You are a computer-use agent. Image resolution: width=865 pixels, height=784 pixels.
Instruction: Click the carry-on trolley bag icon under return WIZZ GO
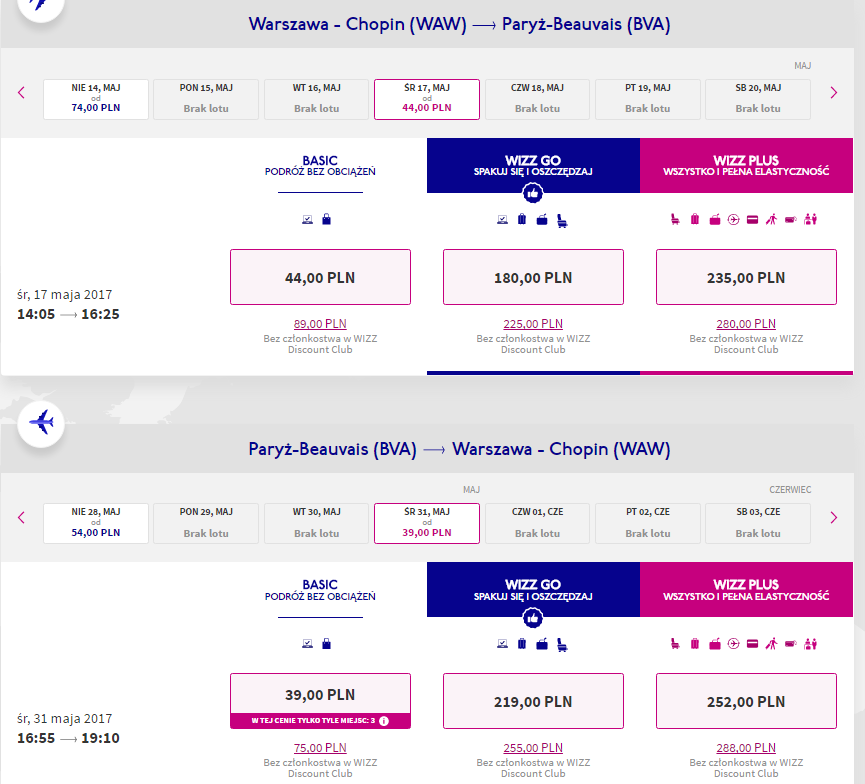click(542, 644)
